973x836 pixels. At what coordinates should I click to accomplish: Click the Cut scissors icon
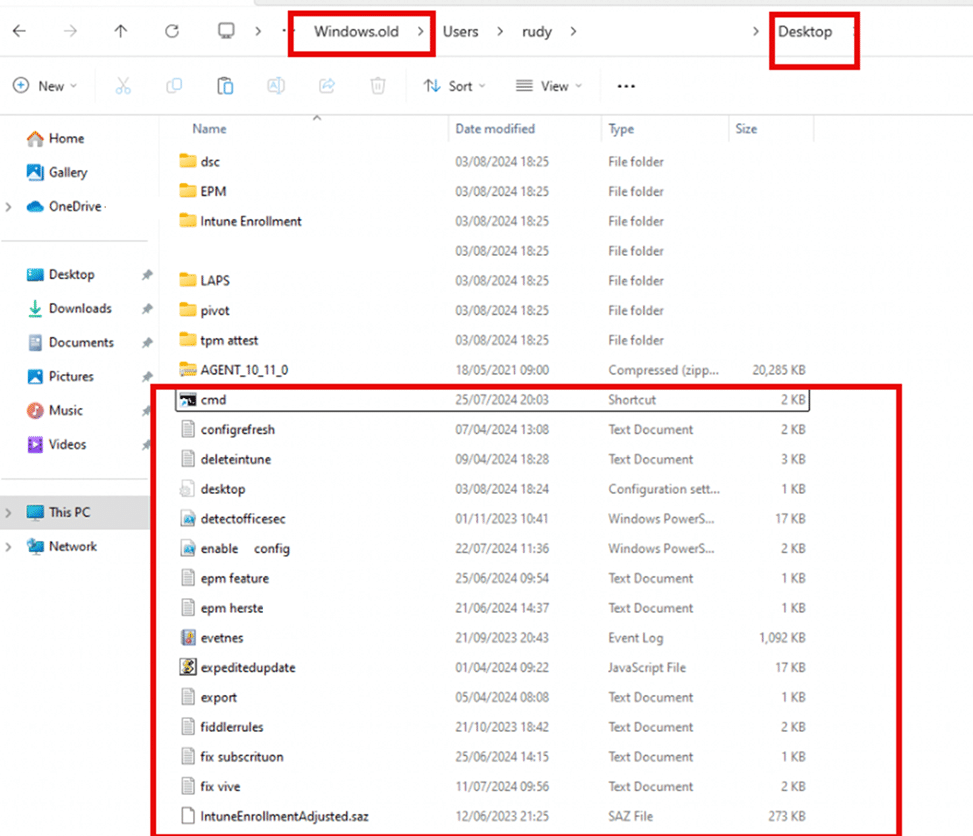(123, 86)
